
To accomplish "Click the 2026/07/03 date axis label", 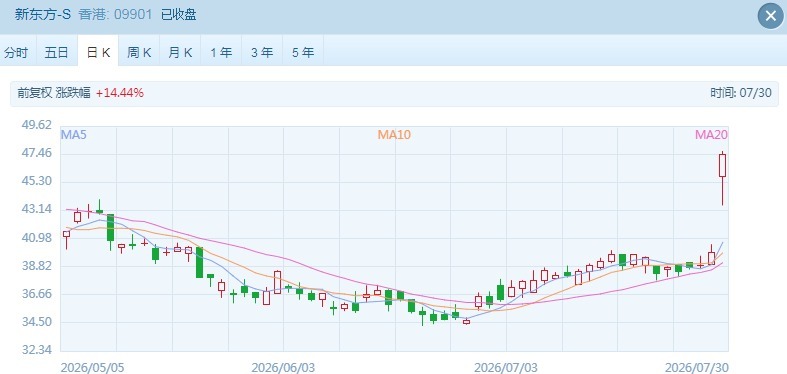I will (505, 367).
